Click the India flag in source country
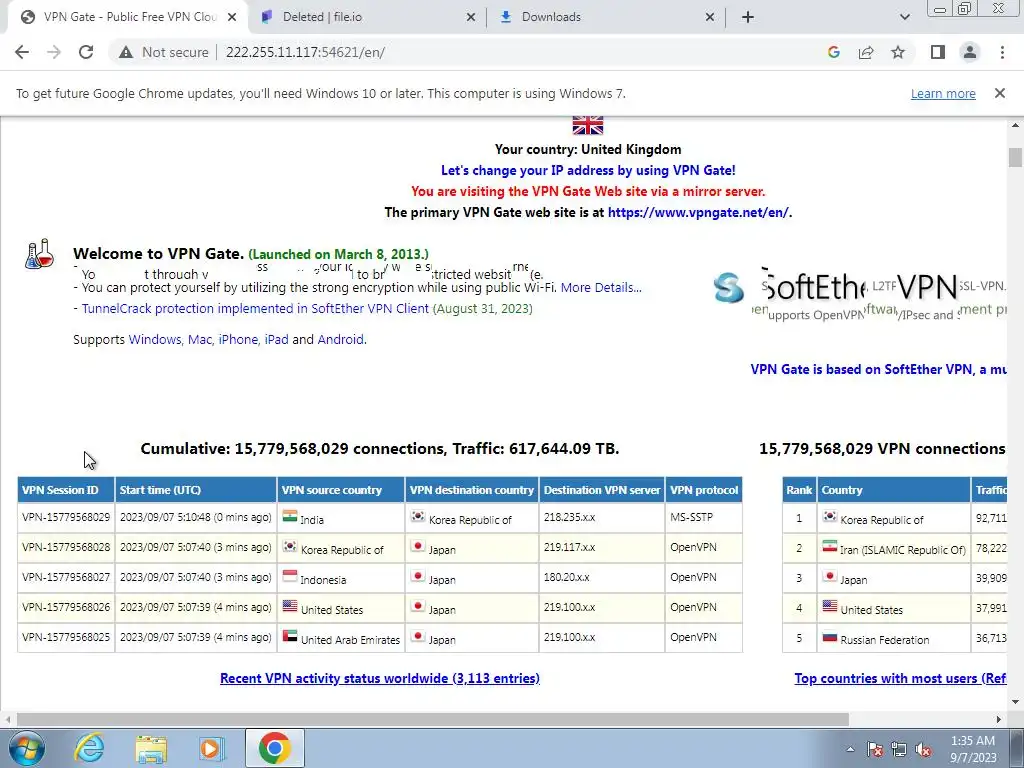 tap(290, 516)
